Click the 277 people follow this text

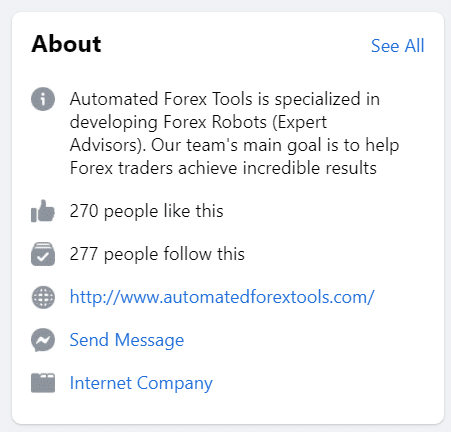point(157,254)
